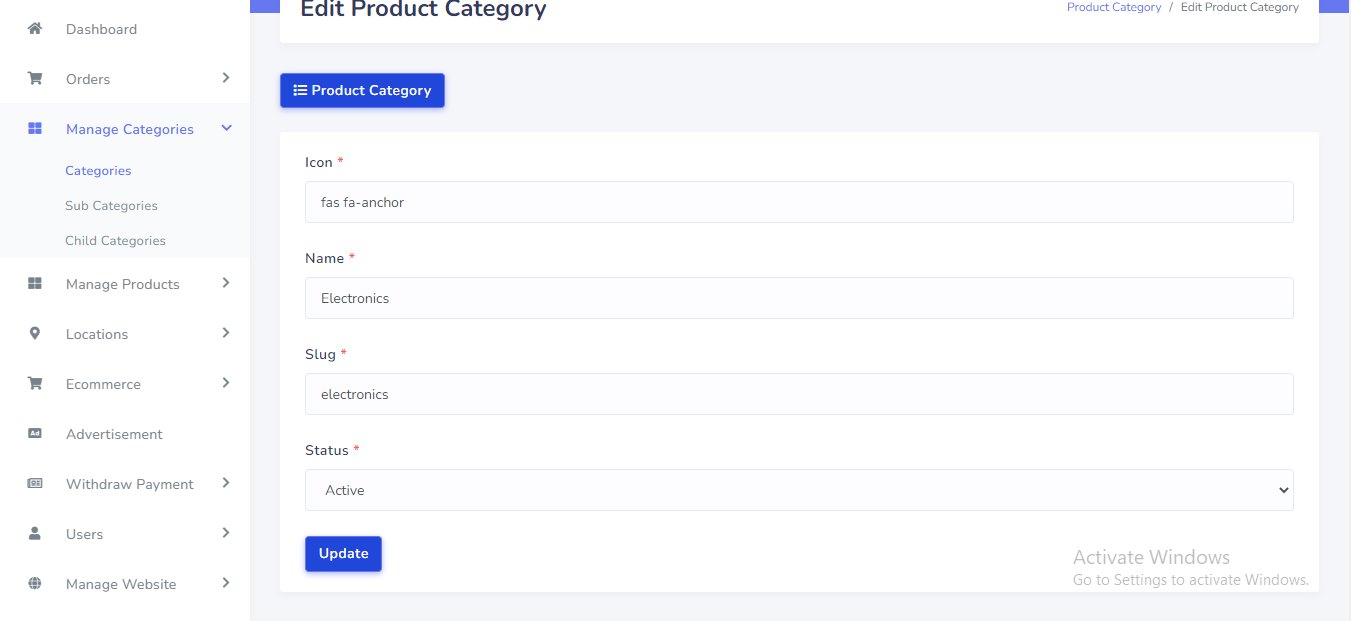Expand the Orders menu chevron

click(x=226, y=78)
